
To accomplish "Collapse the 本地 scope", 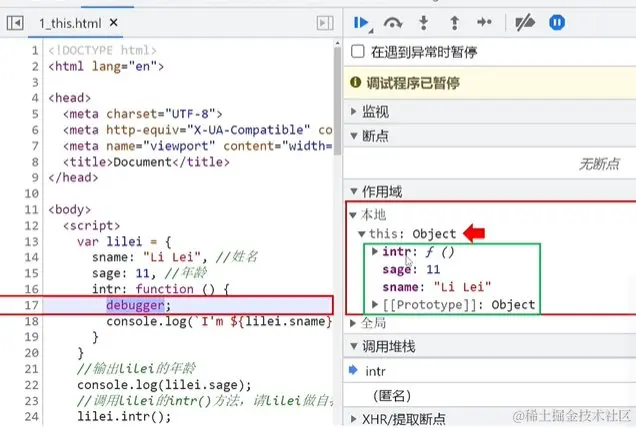I will click(x=353, y=215).
